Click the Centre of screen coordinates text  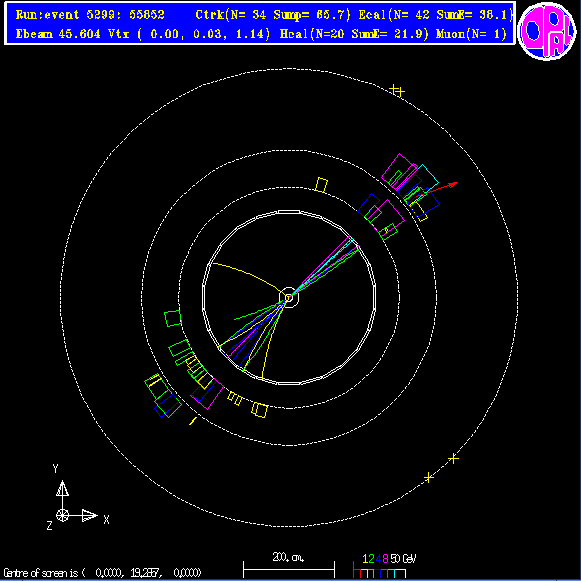pos(102,572)
